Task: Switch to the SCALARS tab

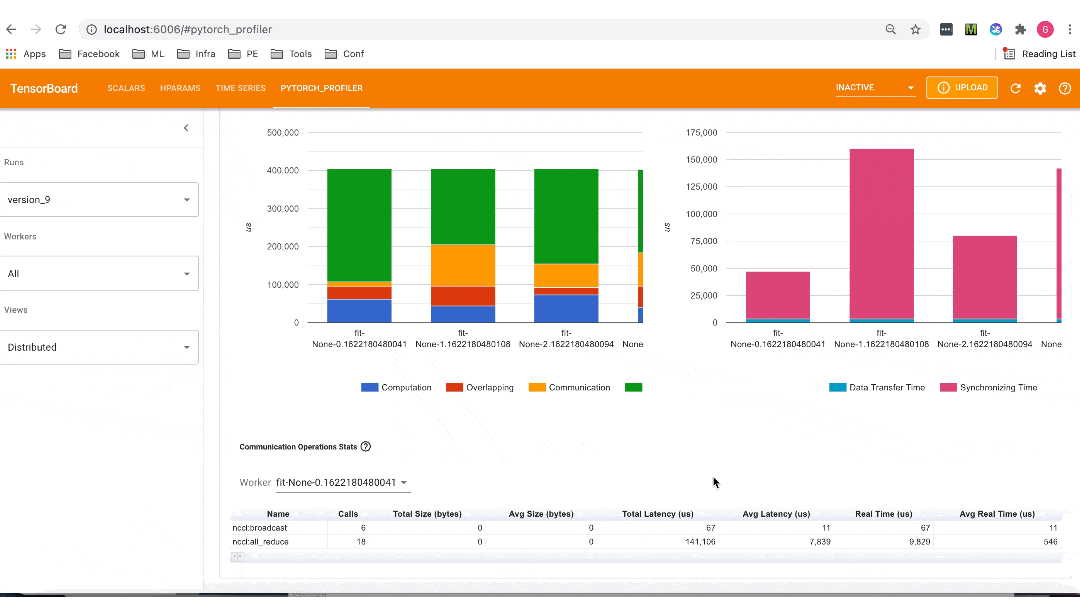Action: (126, 88)
